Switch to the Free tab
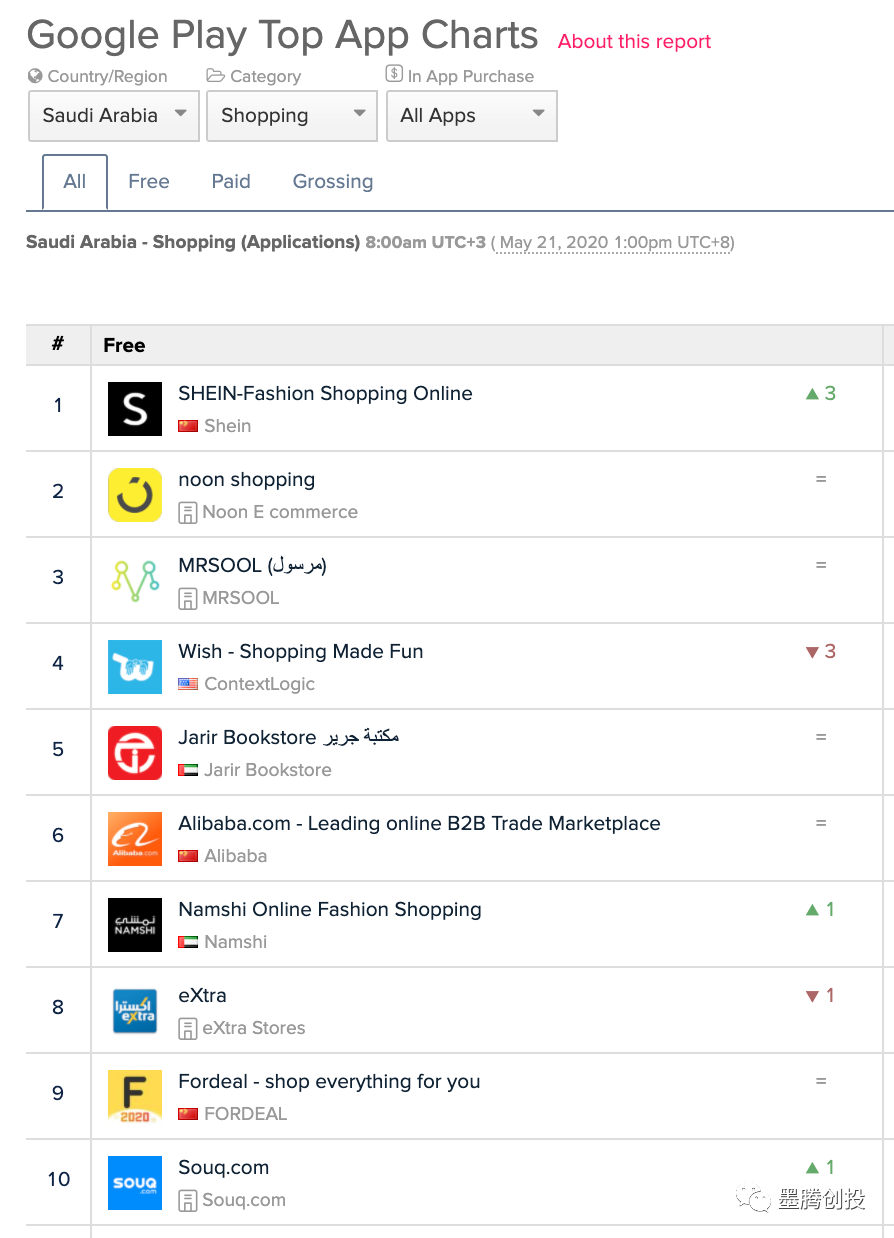This screenshot has width=894, height=1238. pos(148,182)
